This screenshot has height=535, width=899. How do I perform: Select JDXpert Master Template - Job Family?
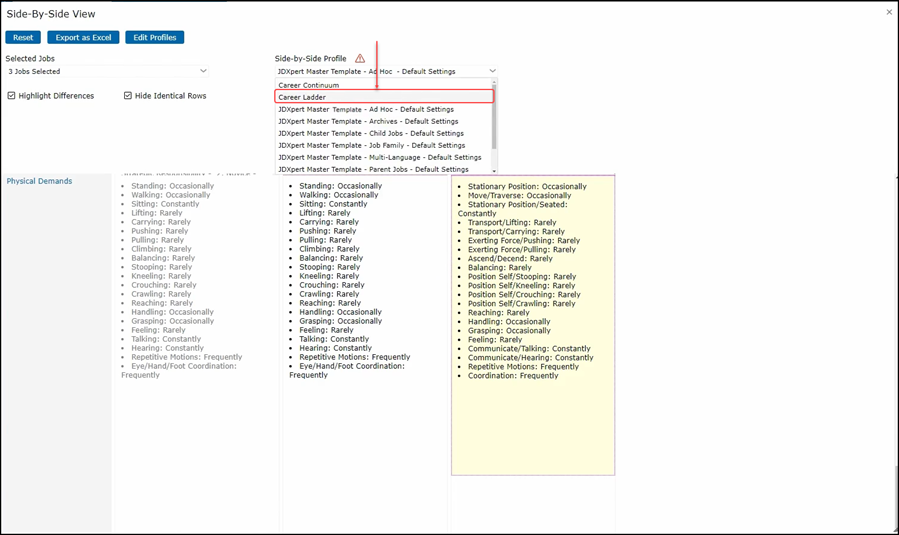372,146
